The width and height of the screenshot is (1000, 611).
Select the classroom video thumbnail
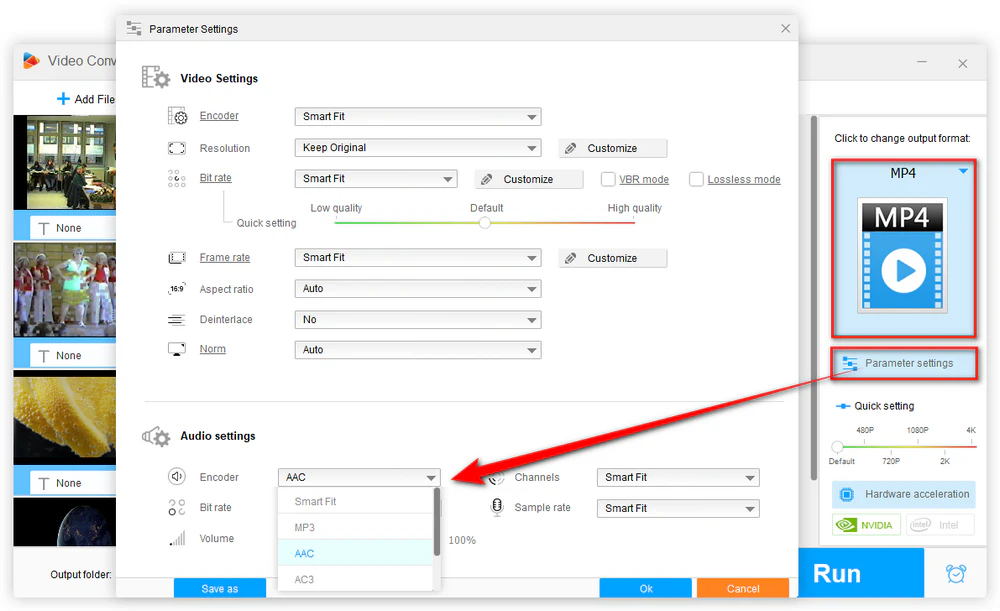(x=65, y=163)
